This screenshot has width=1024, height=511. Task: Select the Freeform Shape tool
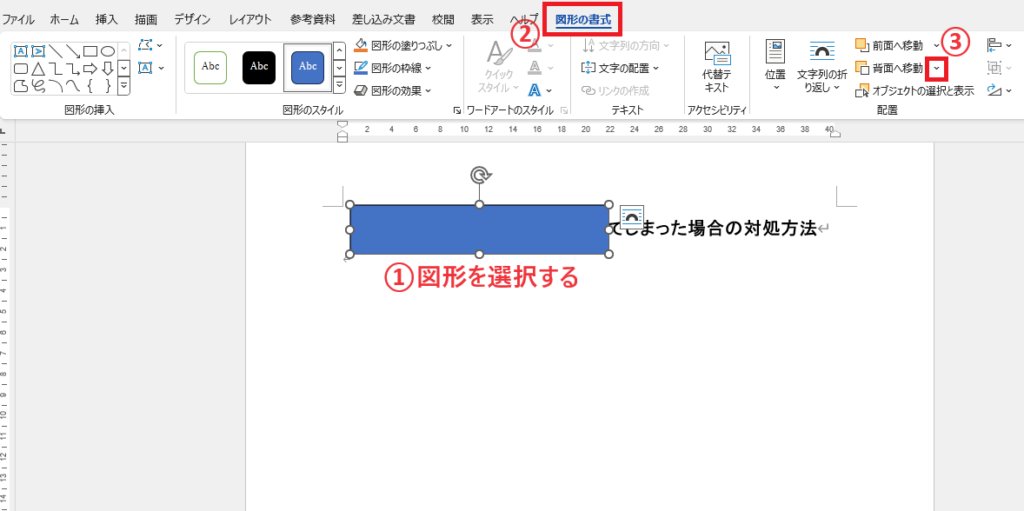[x=21, y=86]
